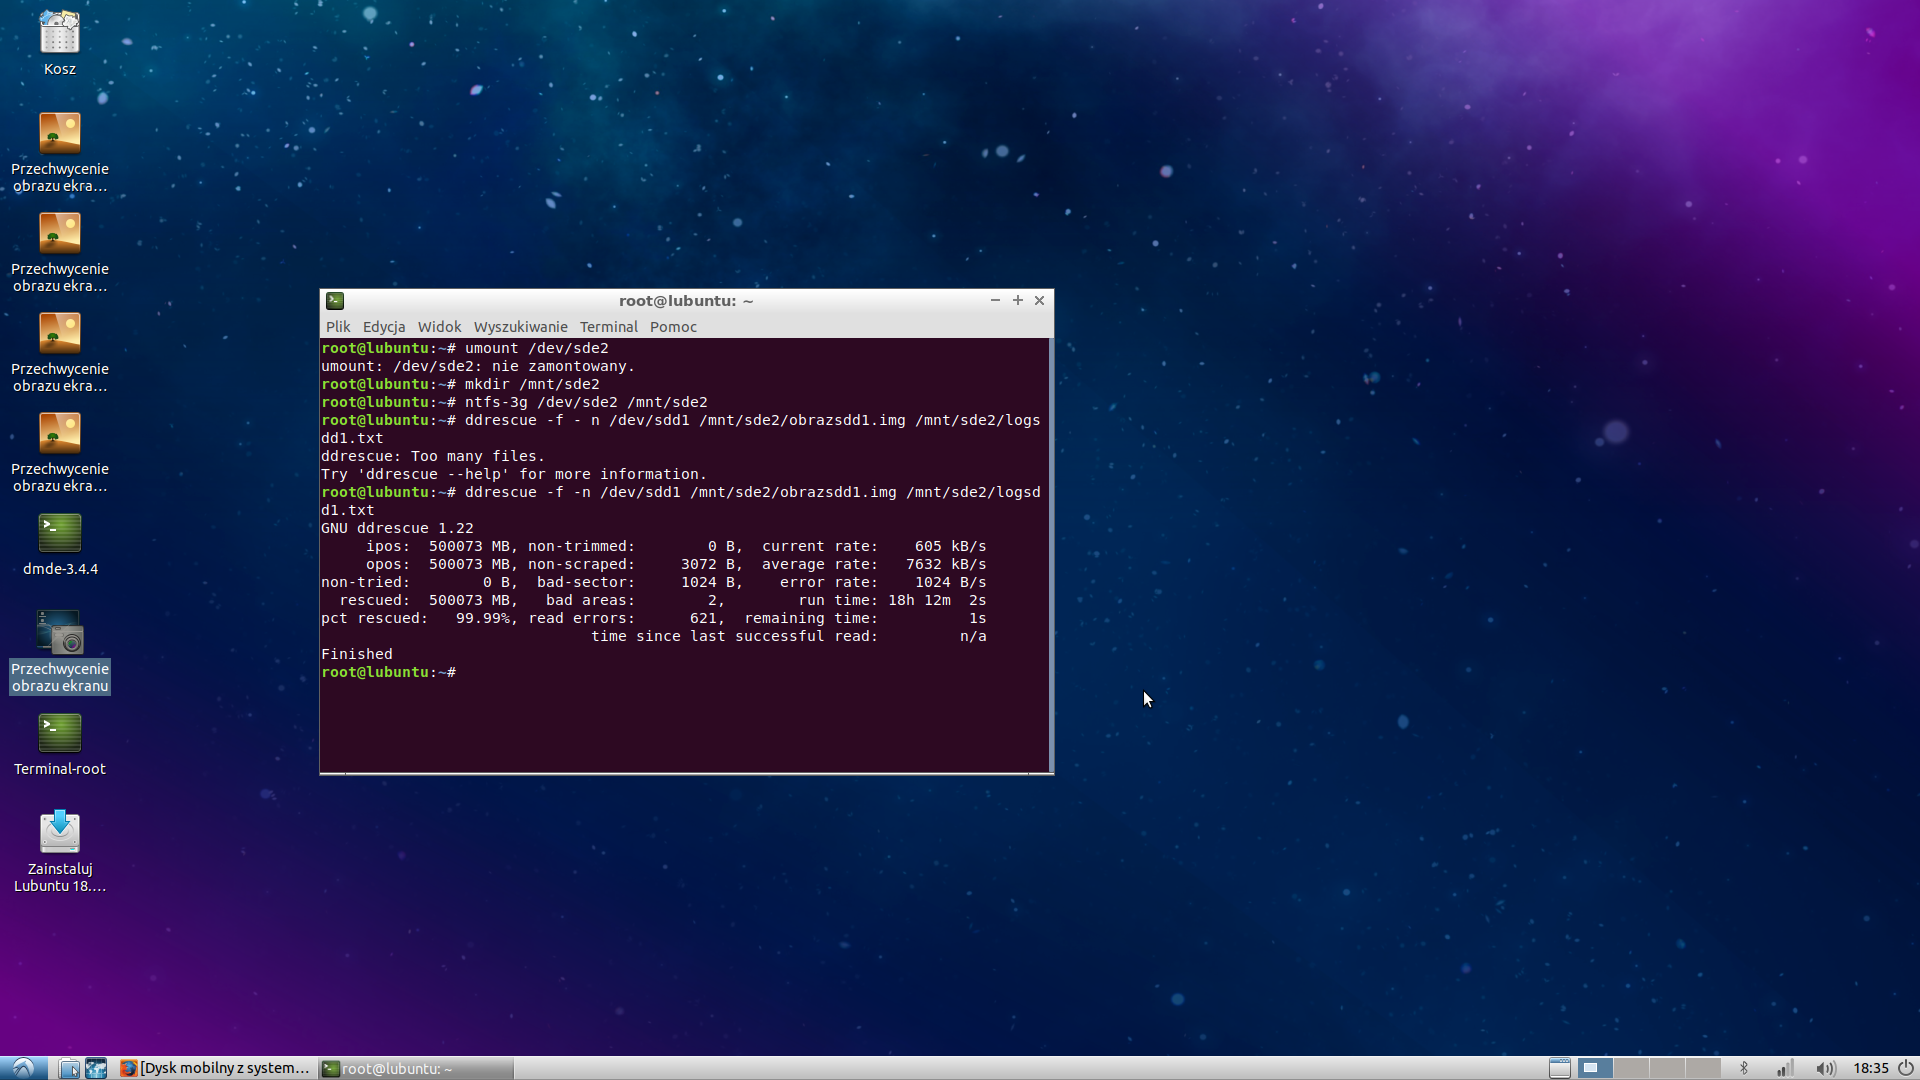Open the Pomoc menu
The height and width of the screenshot is (1080, 1920).
coord(673,327)
